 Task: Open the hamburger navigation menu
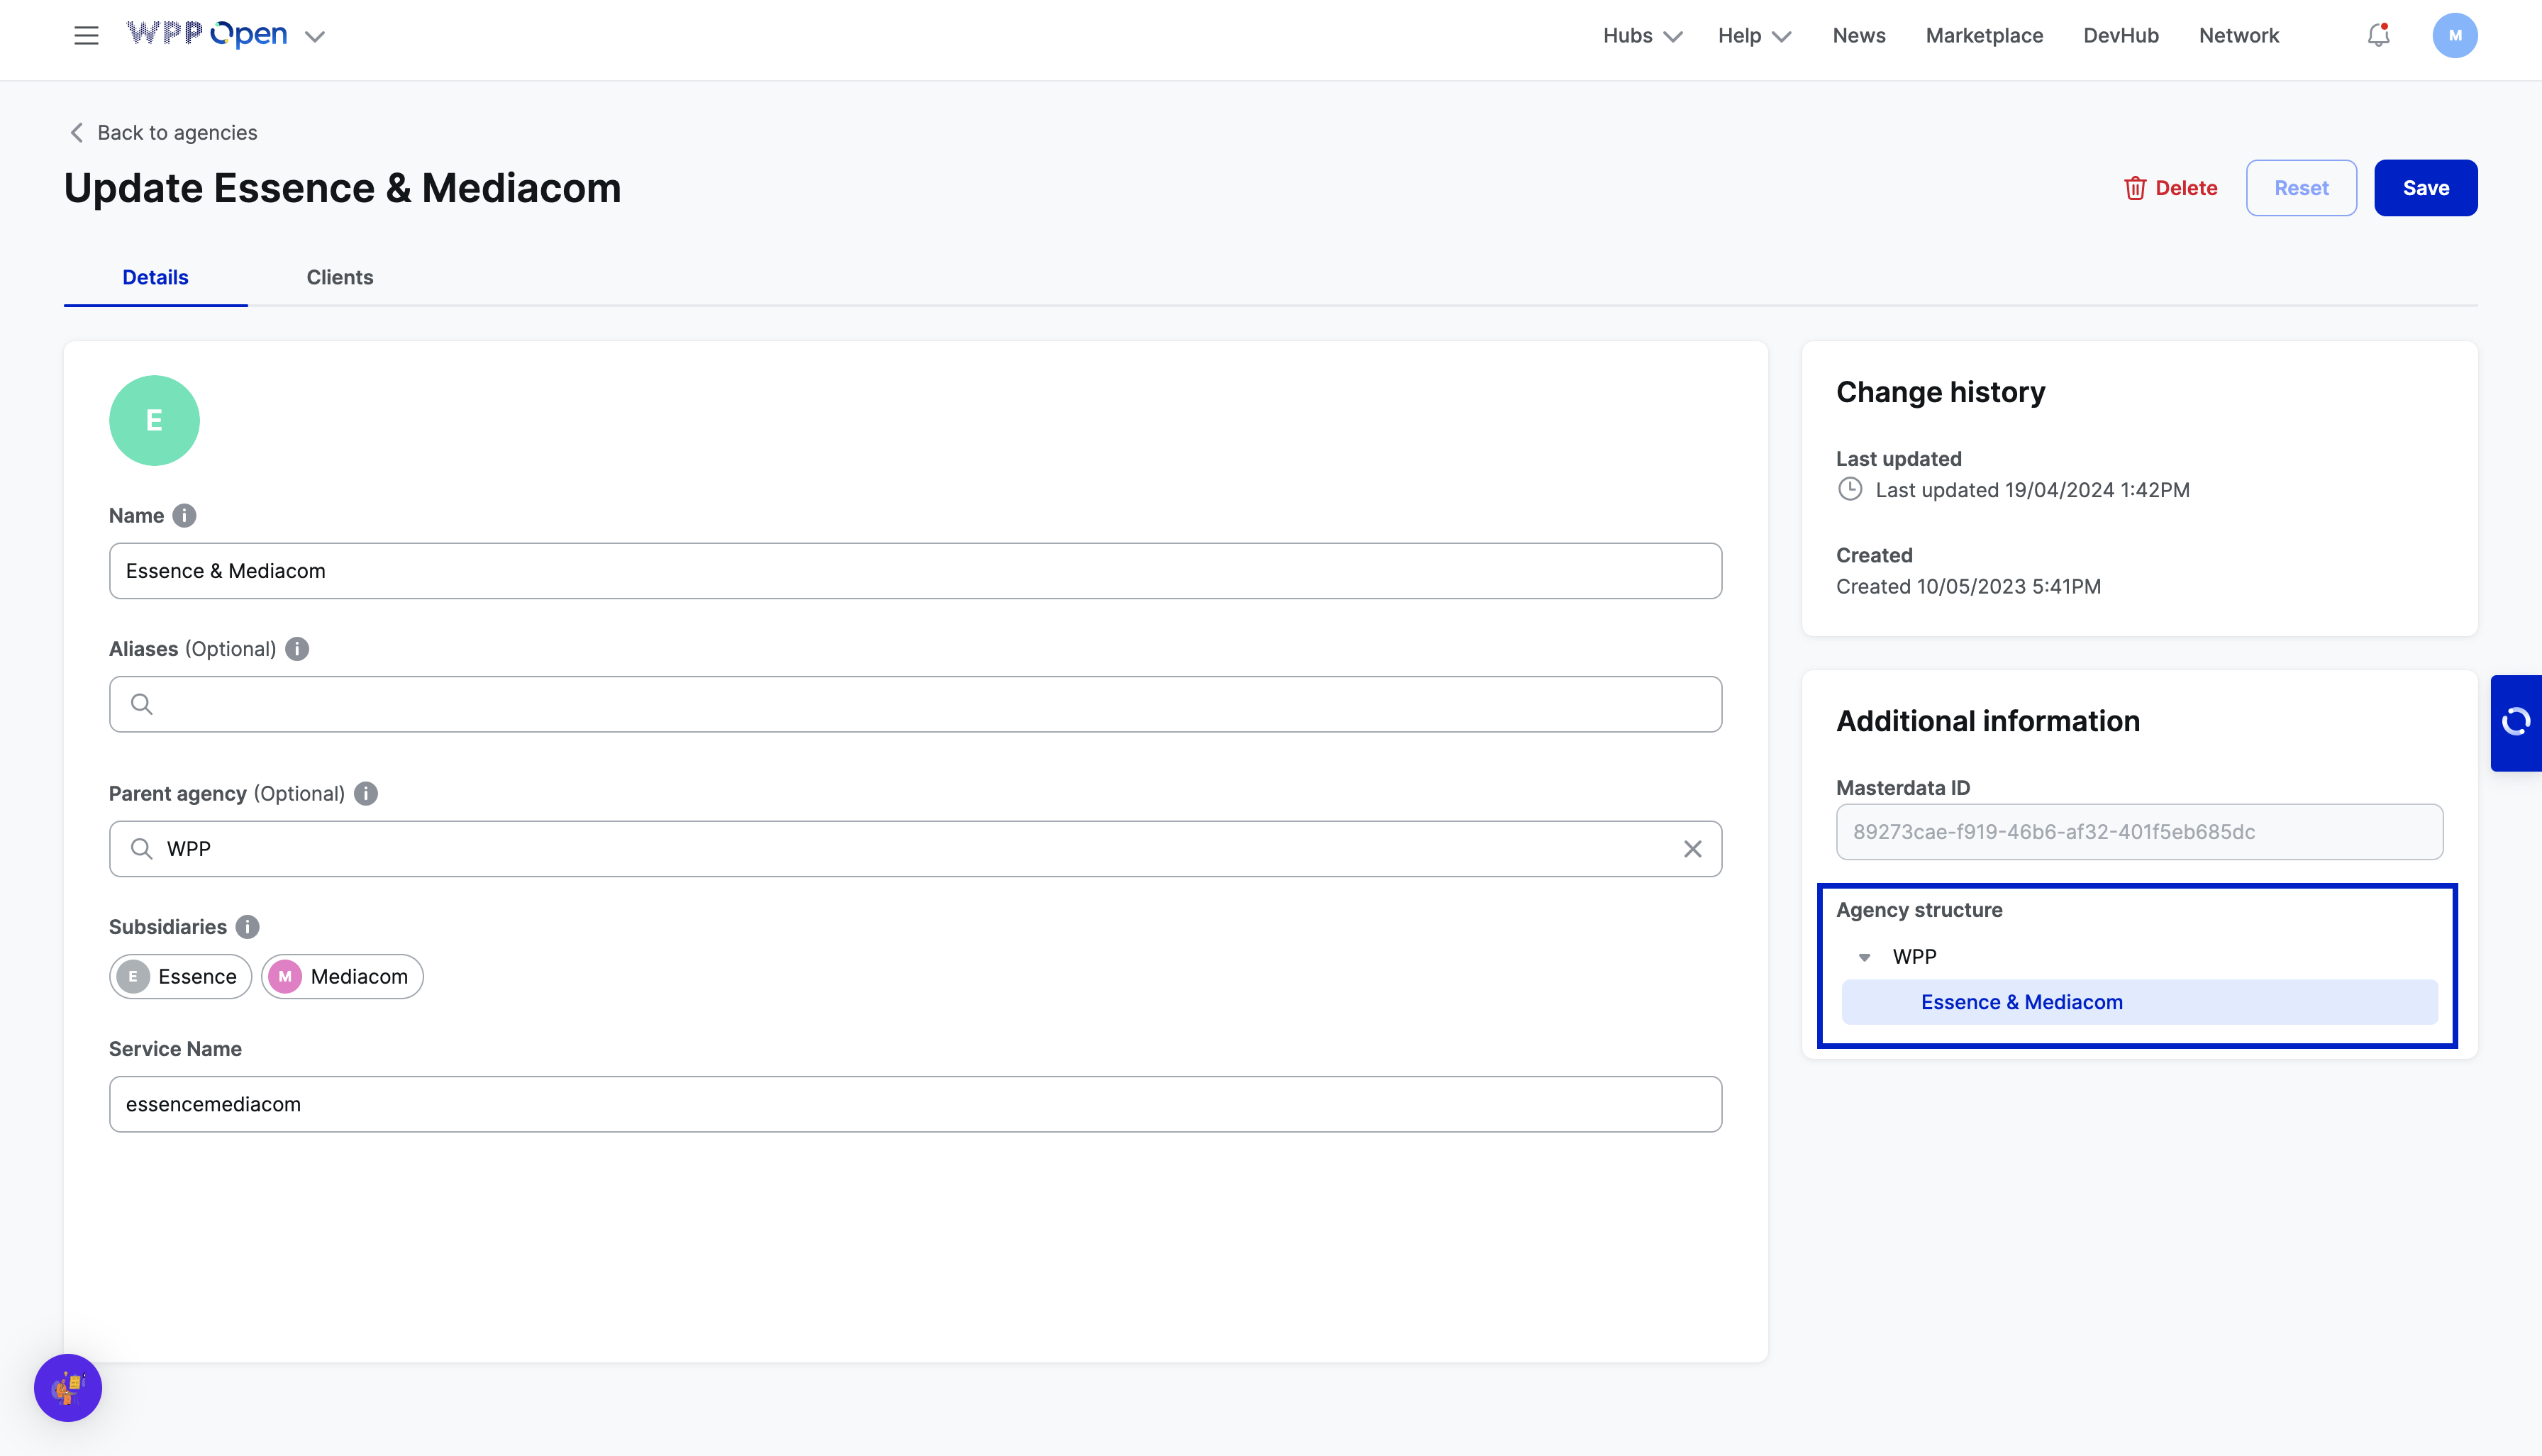point(86,36)
